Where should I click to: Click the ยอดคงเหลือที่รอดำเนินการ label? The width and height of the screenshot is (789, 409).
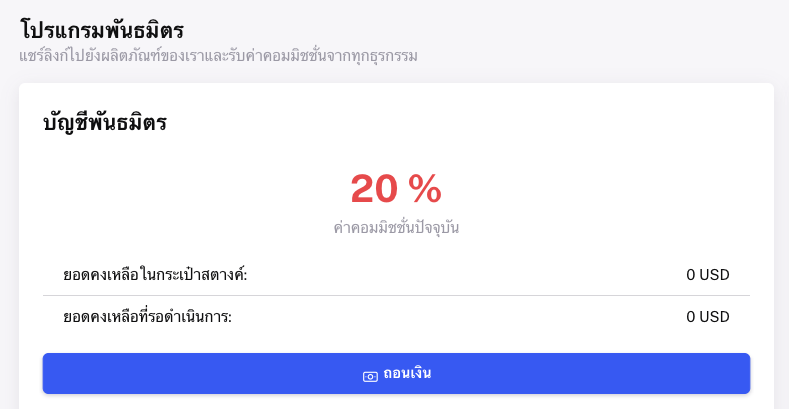147,317
